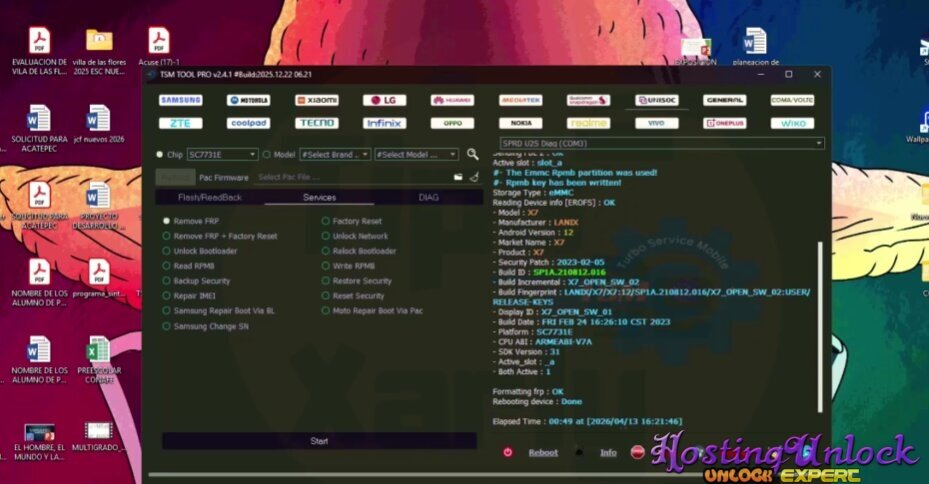Switch to the Services tab

pyautogui.click(x=319, y=197)
